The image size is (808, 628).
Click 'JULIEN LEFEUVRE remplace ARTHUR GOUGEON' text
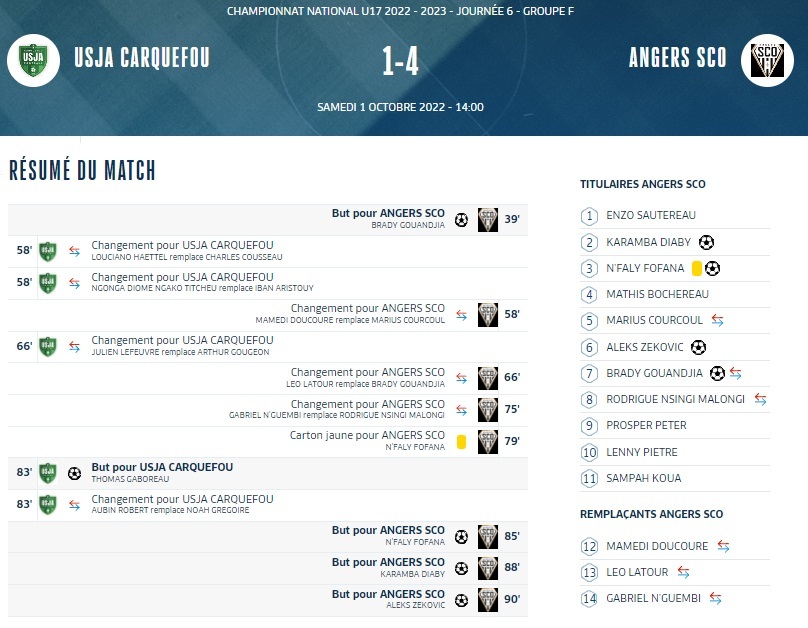[180, 352]
